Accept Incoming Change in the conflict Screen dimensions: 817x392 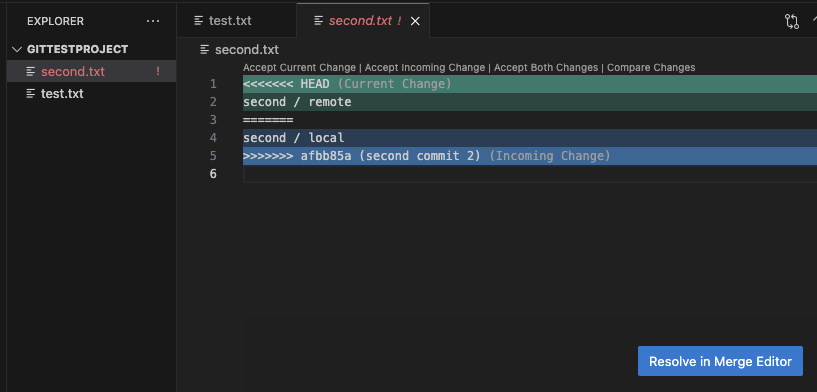point(425,68)
